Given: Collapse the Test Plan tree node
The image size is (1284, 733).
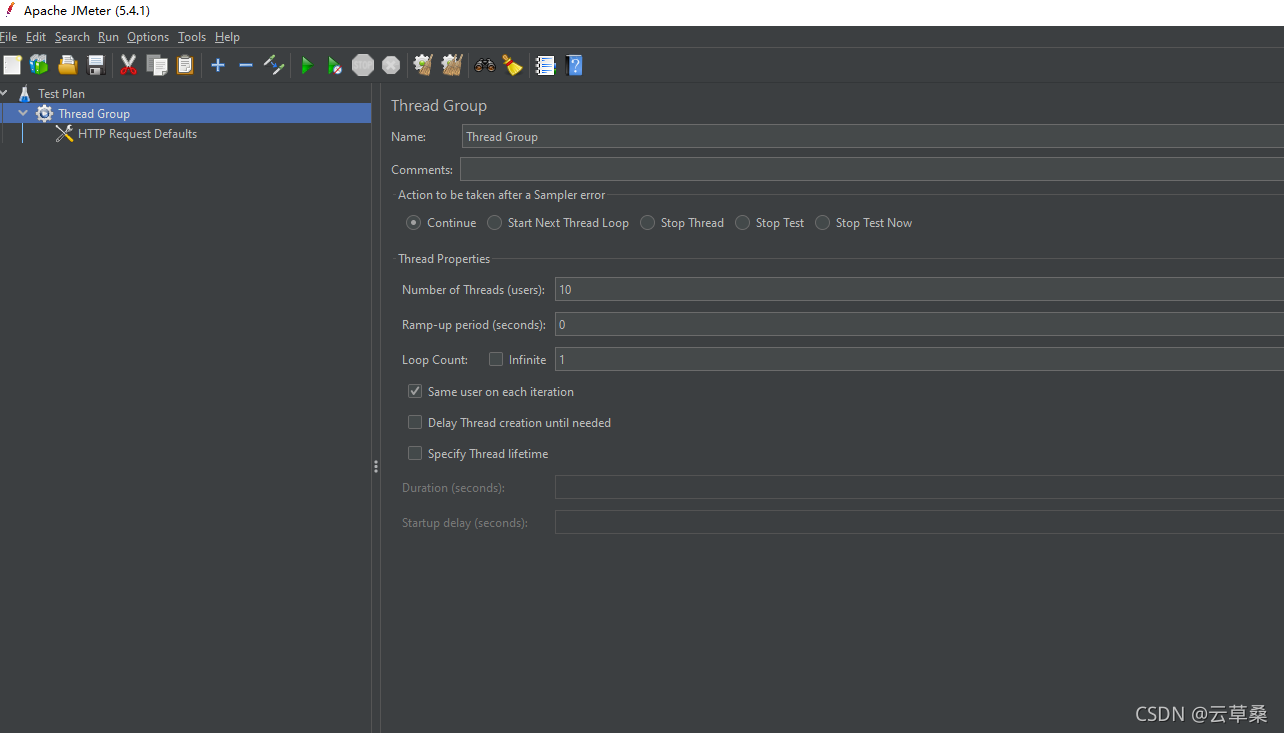Looking at the screenshot, I should (x=4, y=94).
